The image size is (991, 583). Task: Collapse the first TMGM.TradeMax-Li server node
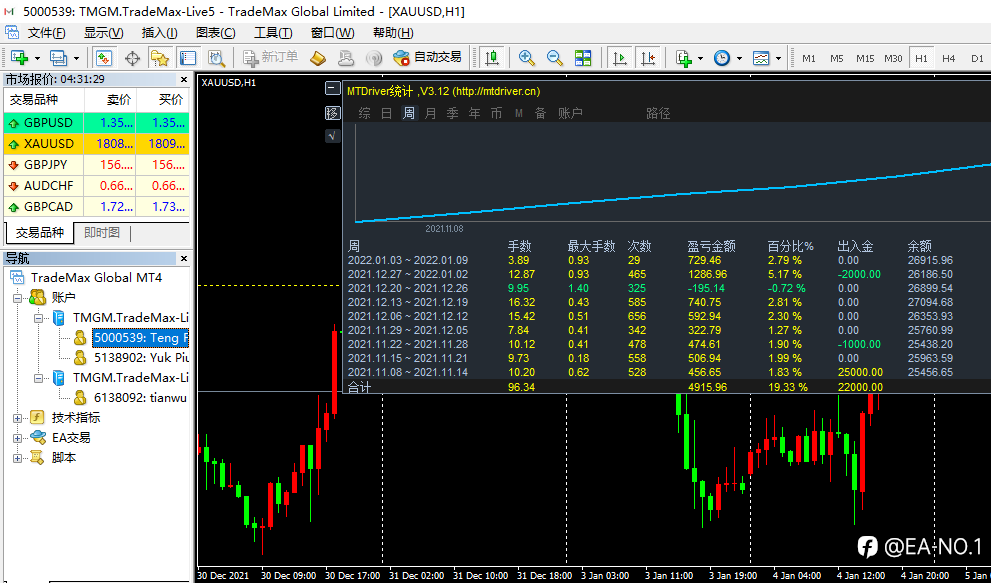point(39,317)
